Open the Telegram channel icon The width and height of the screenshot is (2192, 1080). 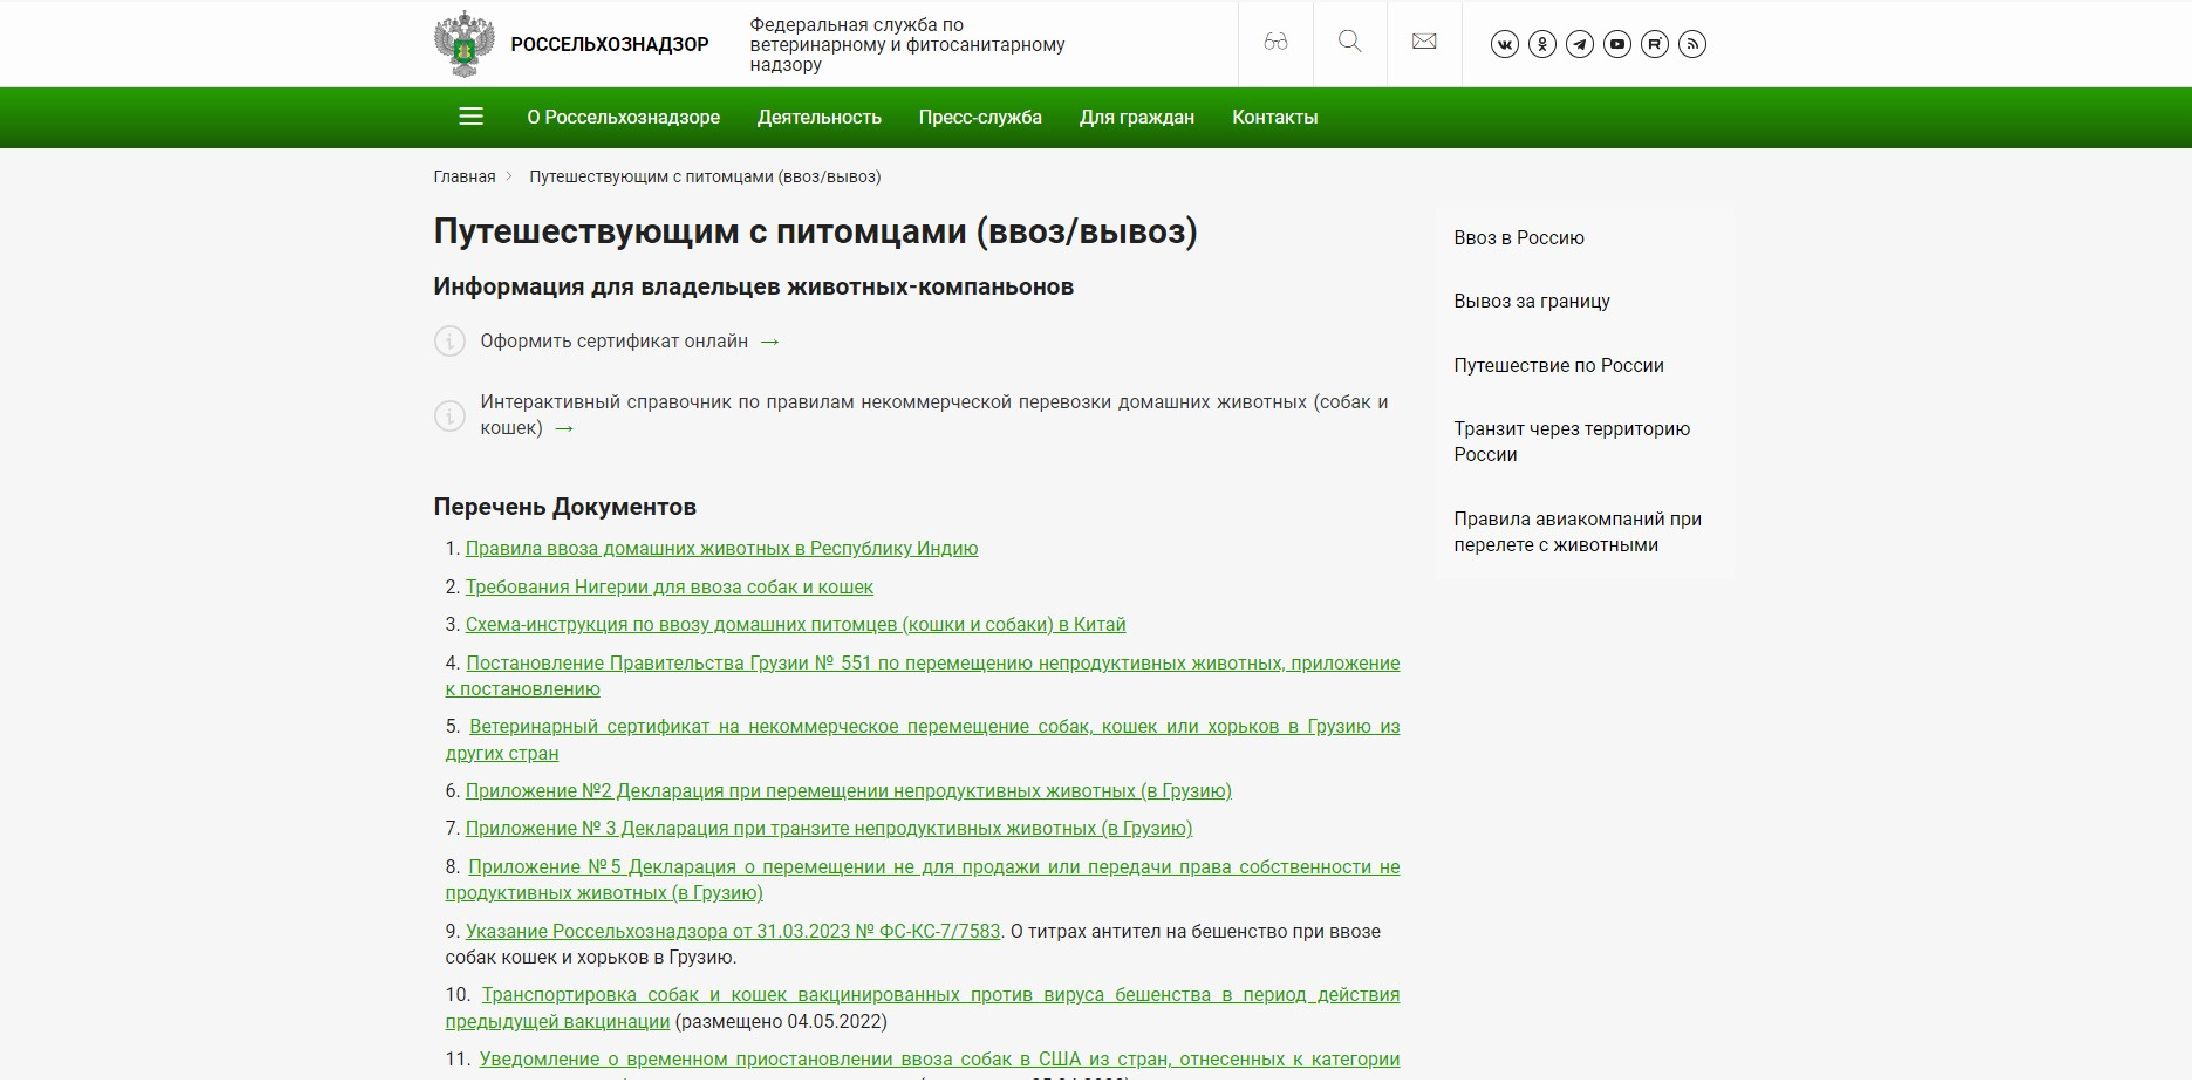[x=1579, y=44]
